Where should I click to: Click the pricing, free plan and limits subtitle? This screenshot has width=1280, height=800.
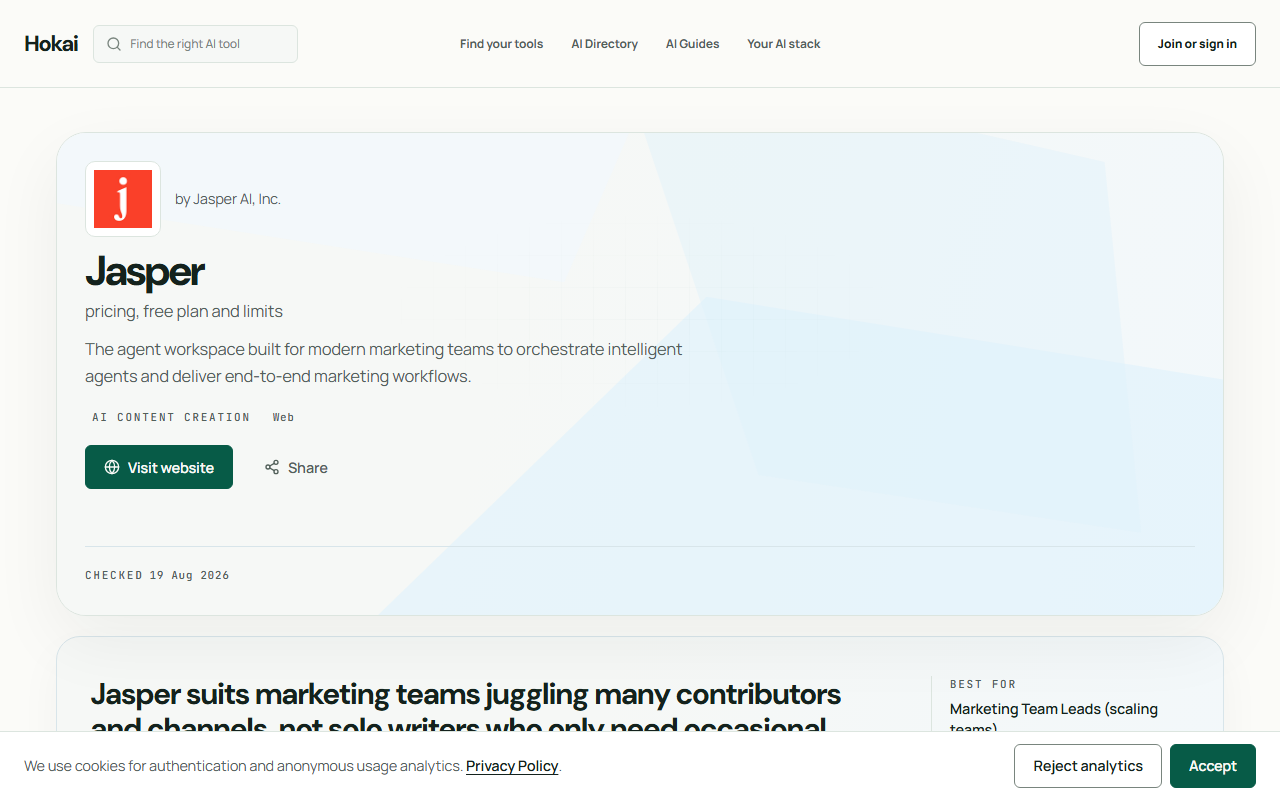pos(184,311)
